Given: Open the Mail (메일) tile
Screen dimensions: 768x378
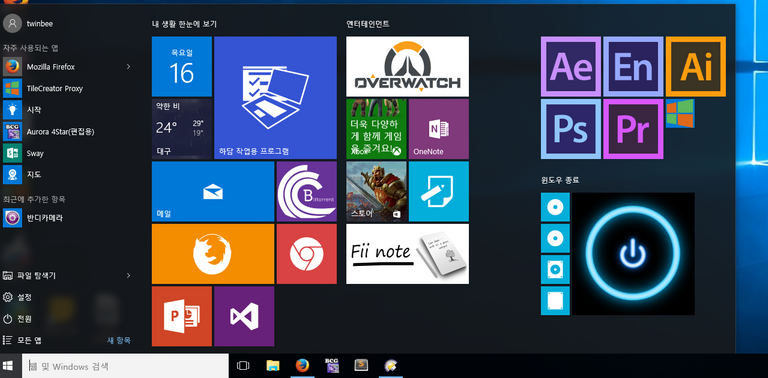Looking at the screenshot, I should 213,191.
